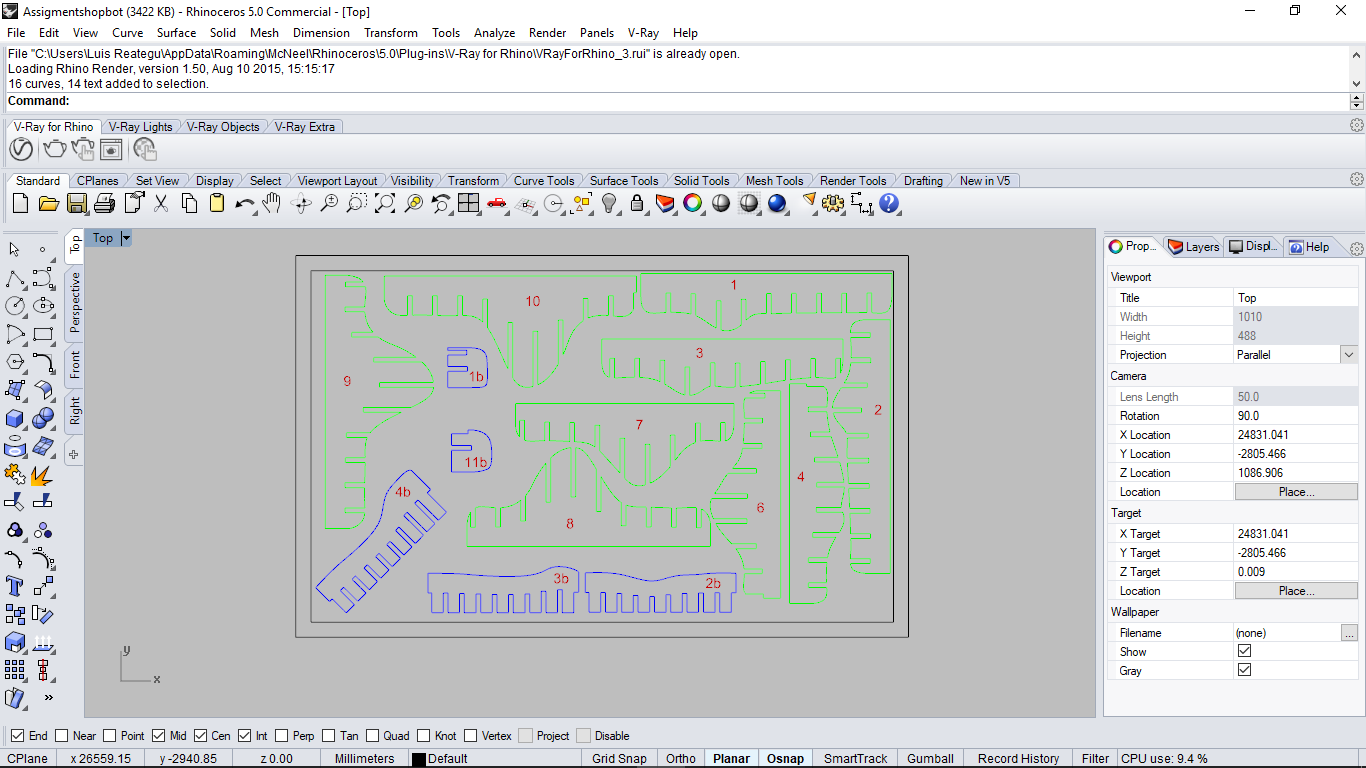Open help with the blue question mark icon
The width and height of the screenshot is (1366, 768).
(x=889, y=204)
